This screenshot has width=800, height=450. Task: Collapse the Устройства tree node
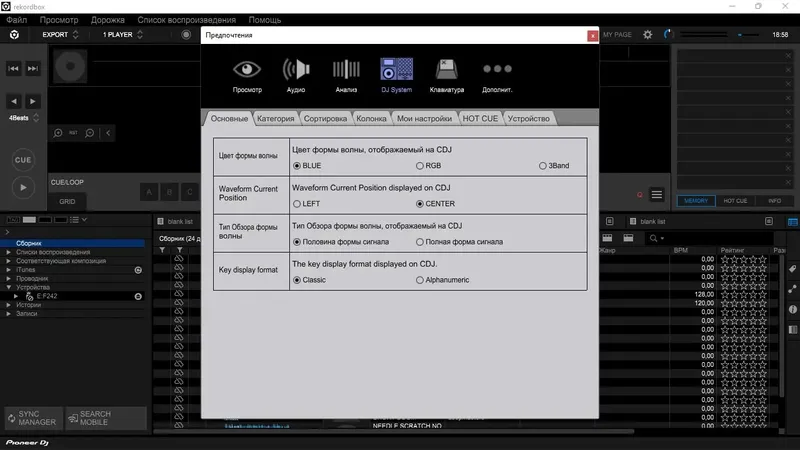tap(8, 287)
